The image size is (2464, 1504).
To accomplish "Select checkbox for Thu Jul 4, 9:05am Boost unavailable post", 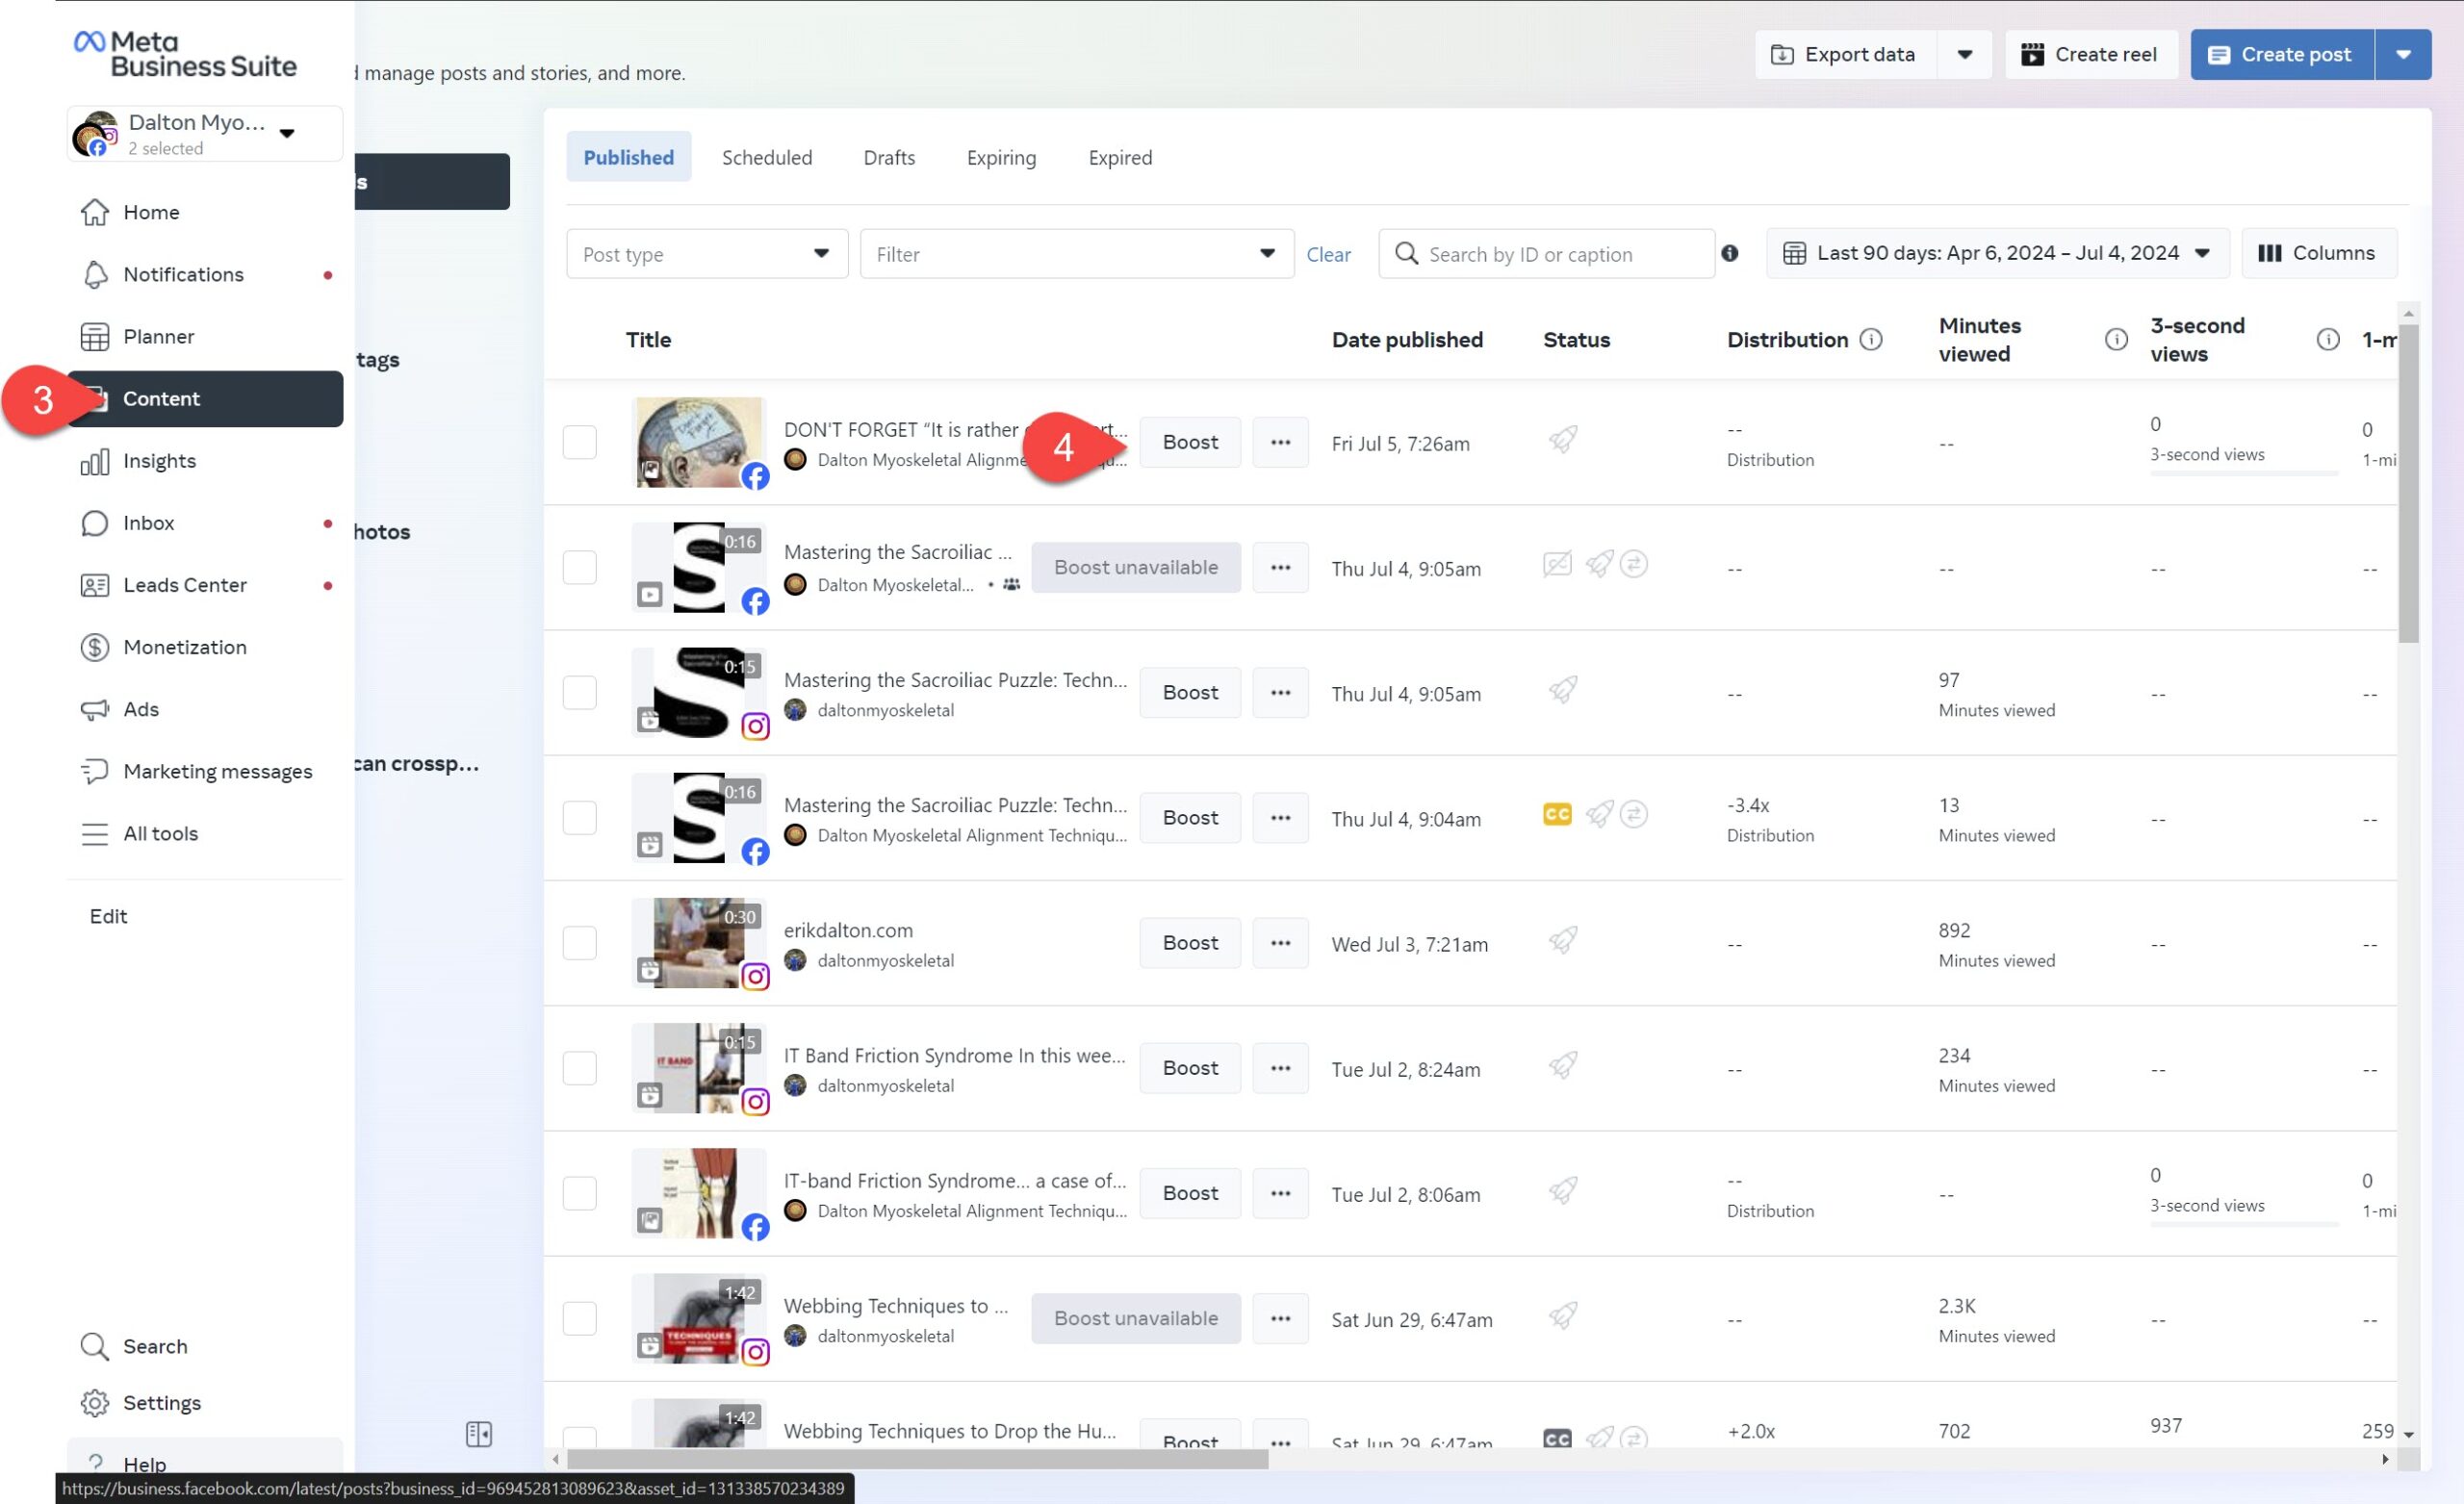I will click(x=580, y=567).
